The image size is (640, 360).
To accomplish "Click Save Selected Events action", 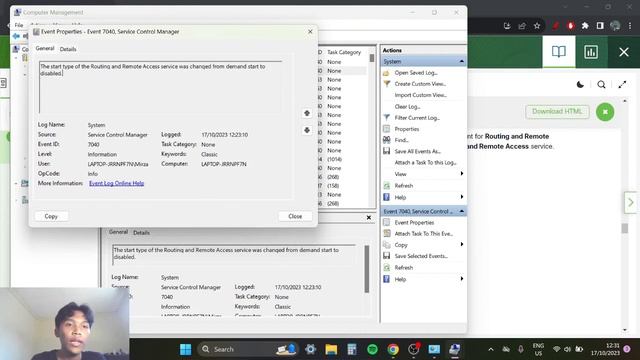I will 421,256.
